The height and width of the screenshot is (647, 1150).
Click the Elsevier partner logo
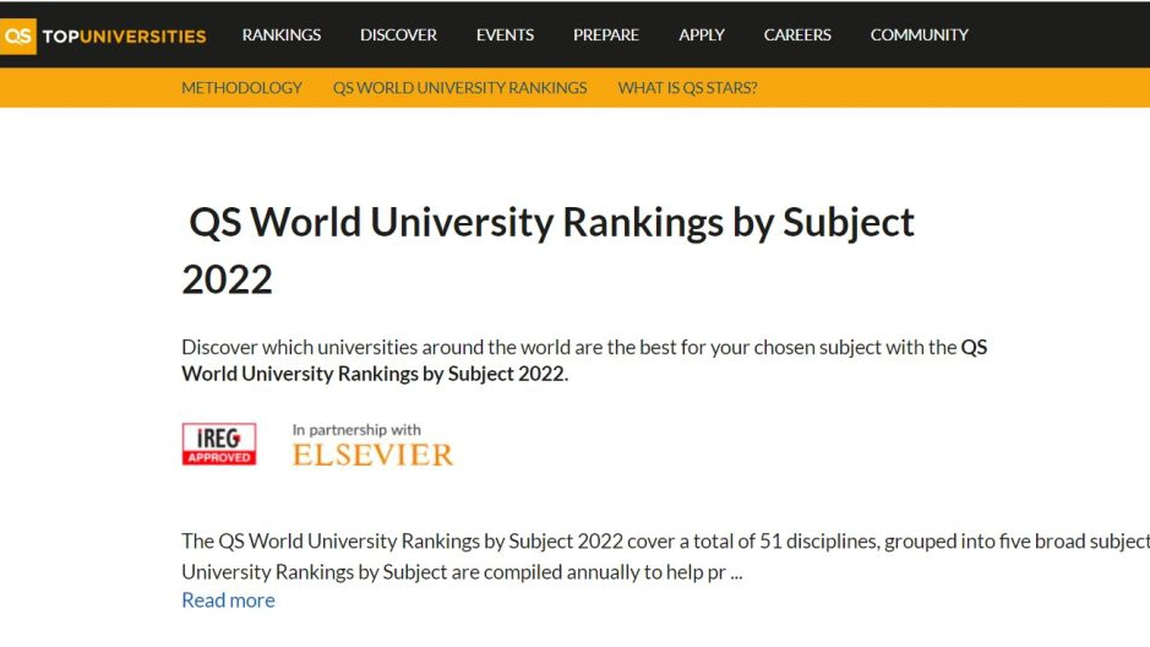372,455
